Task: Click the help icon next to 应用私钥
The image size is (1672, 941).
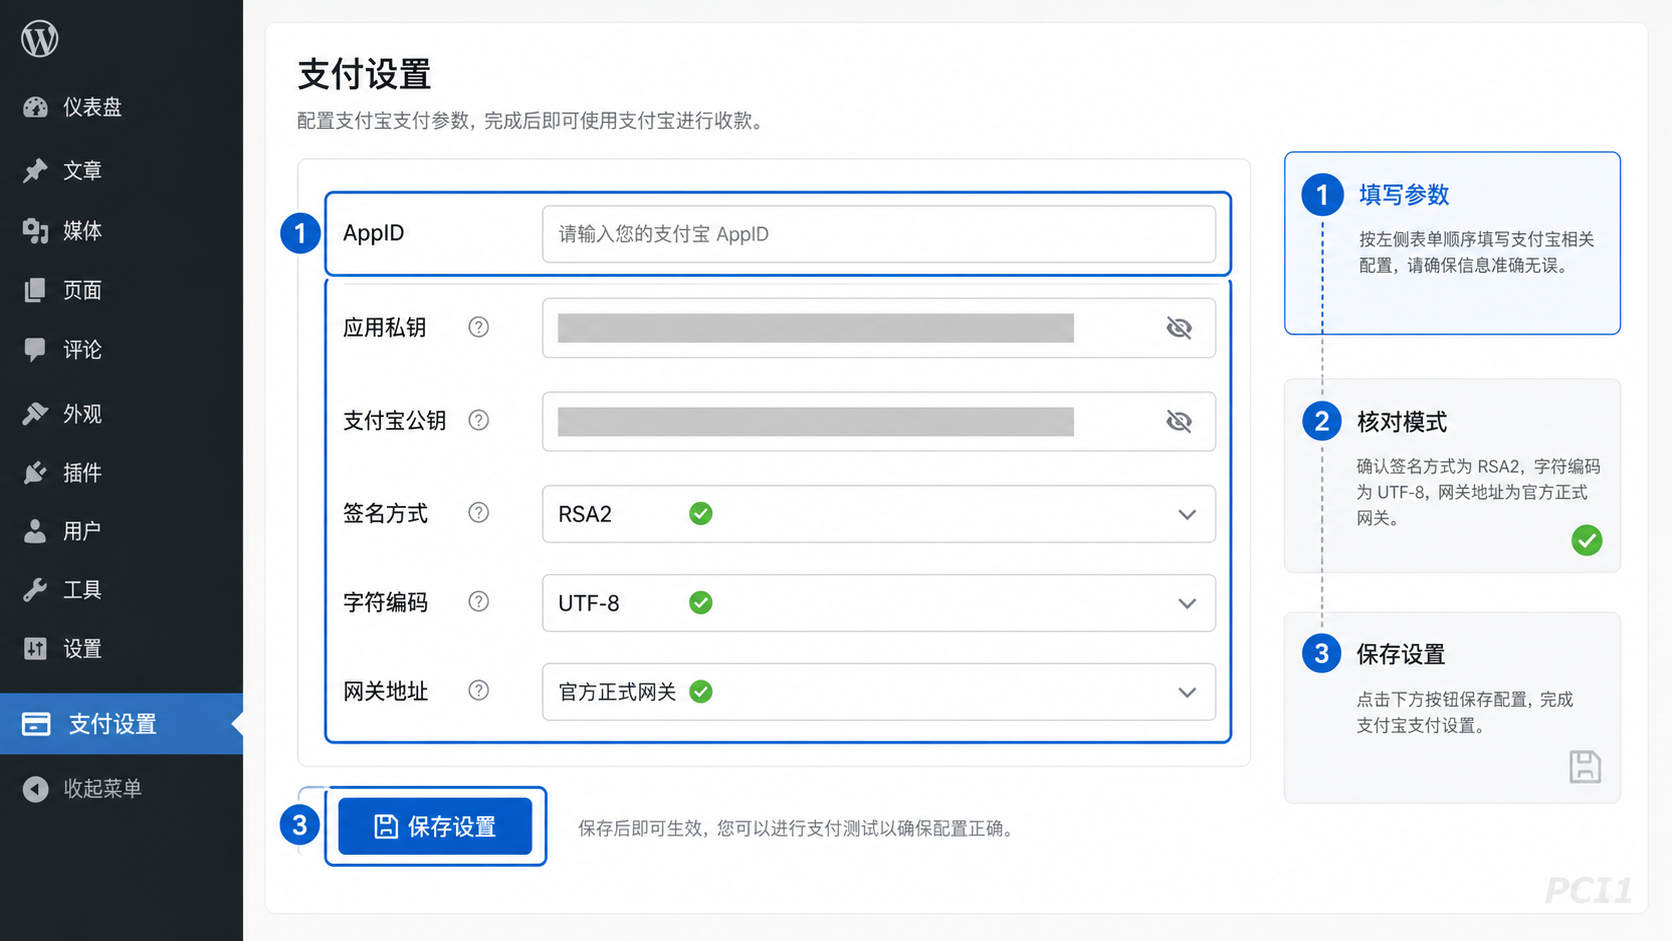Action: pyautogui.click(x=479, y=327)
